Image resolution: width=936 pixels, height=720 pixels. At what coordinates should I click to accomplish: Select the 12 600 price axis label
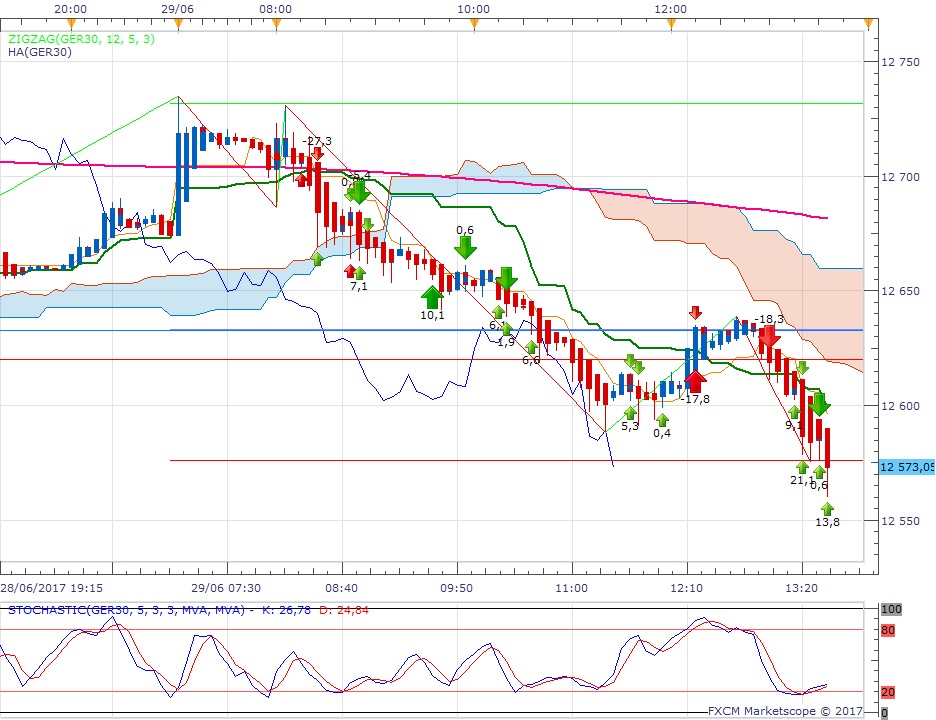[900, 406]
